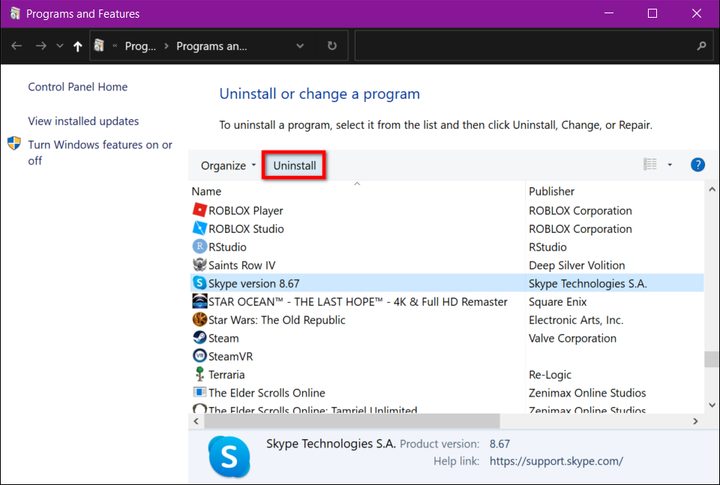Image resolution: width=720 pixels, height=485 pixels.
Task: Click the horizontal scrollbar thumb
Action: [352, 421]
